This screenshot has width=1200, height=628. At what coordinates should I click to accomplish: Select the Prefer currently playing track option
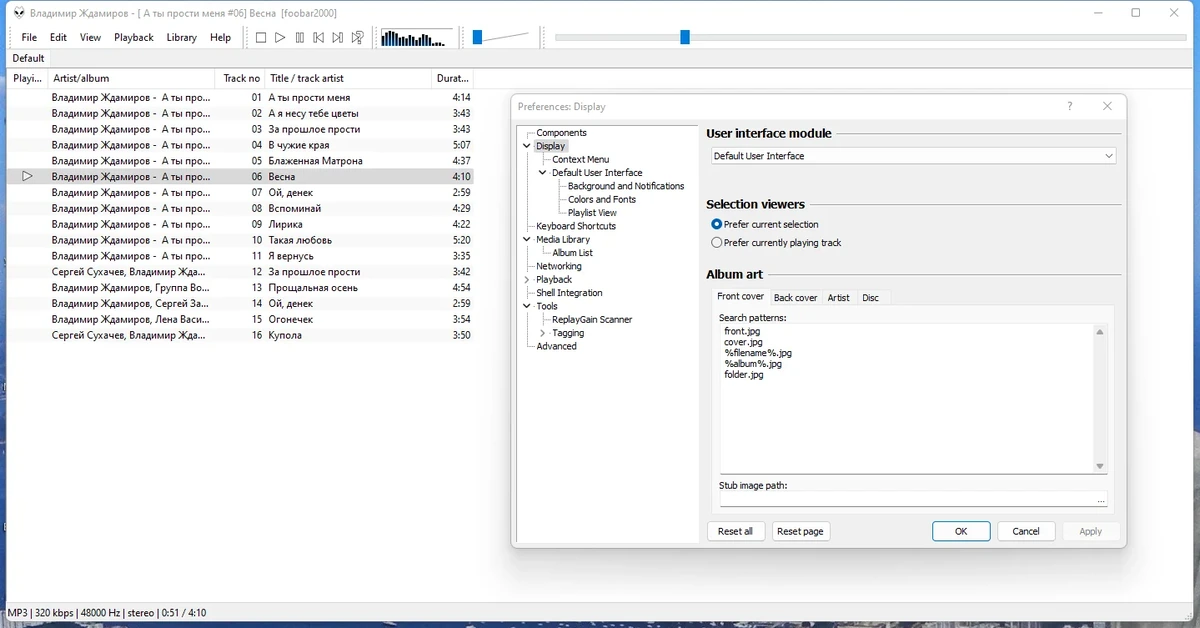coord(776,242)
